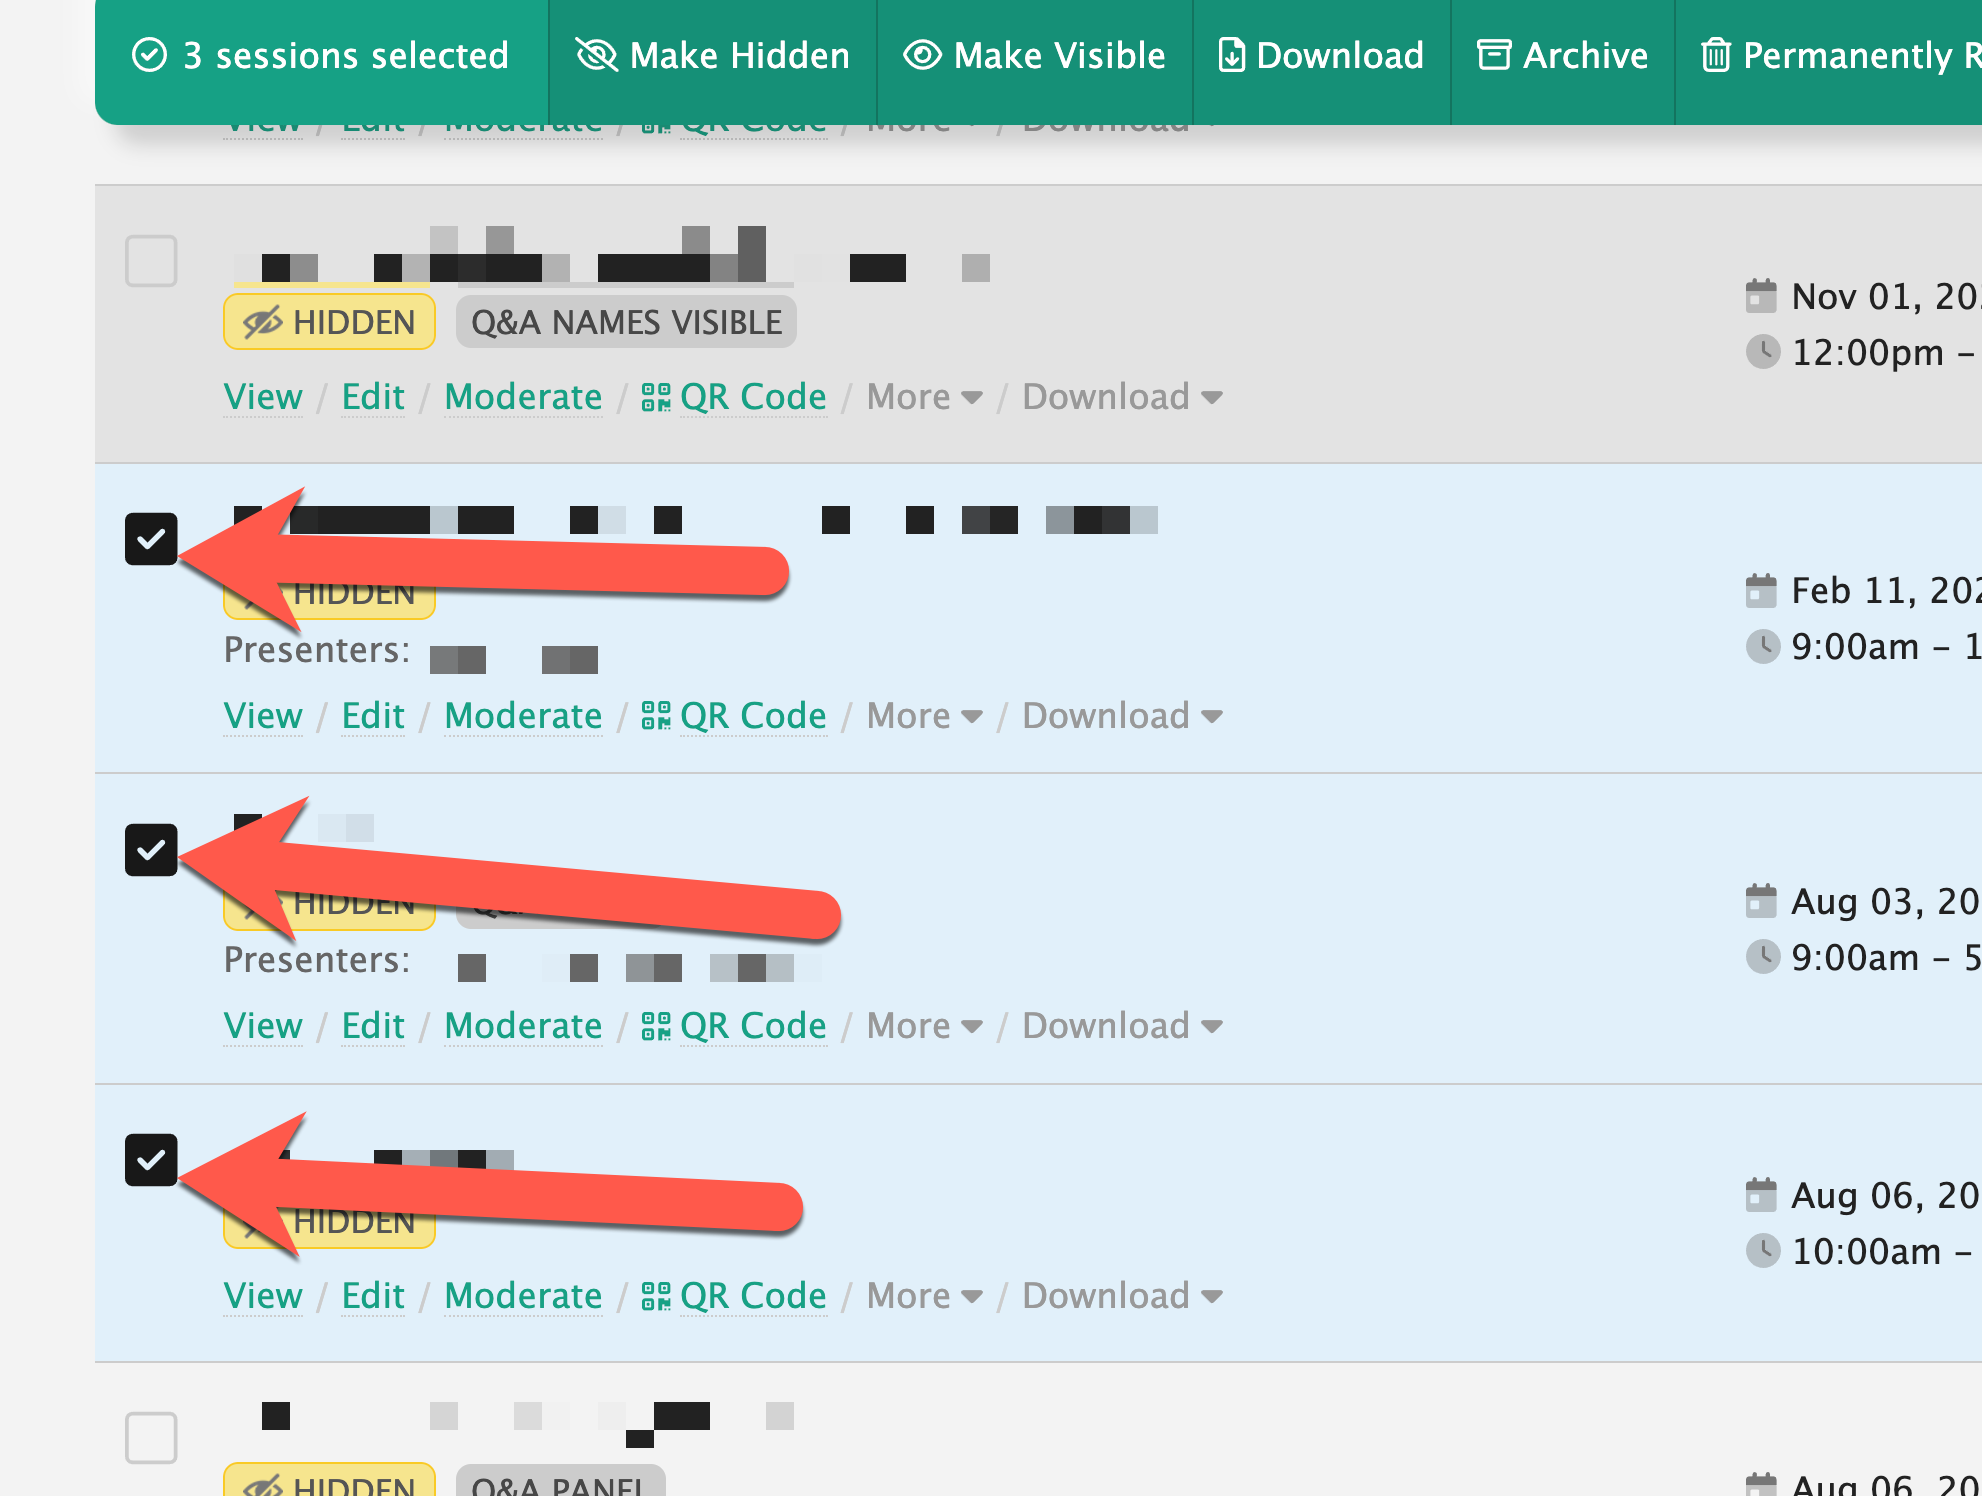1982x1496 pixels.
Task: Click the QR Code icon in the Feb 11 session
Action: 656,716
